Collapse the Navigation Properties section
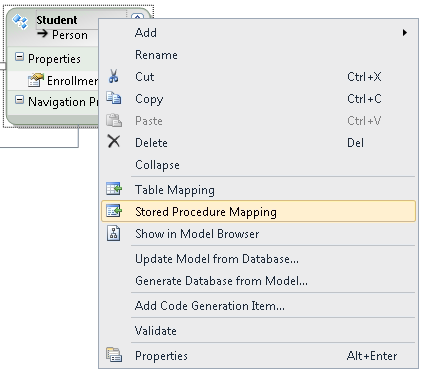Viewport: 428px width, 376px height. click(x=19, y=100)
